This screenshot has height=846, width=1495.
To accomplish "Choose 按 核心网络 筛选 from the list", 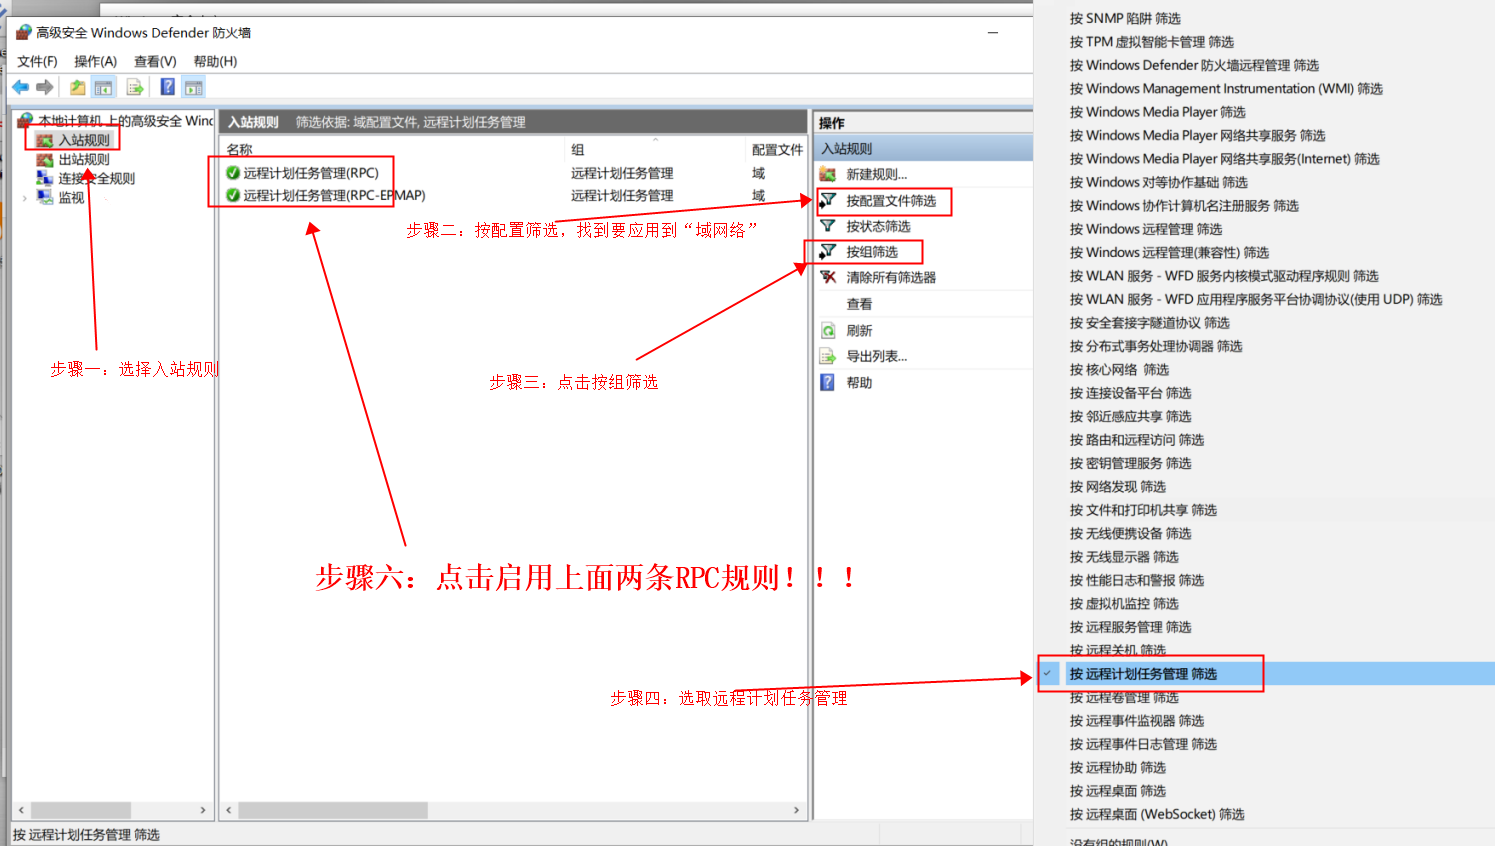I will 1119,369.
